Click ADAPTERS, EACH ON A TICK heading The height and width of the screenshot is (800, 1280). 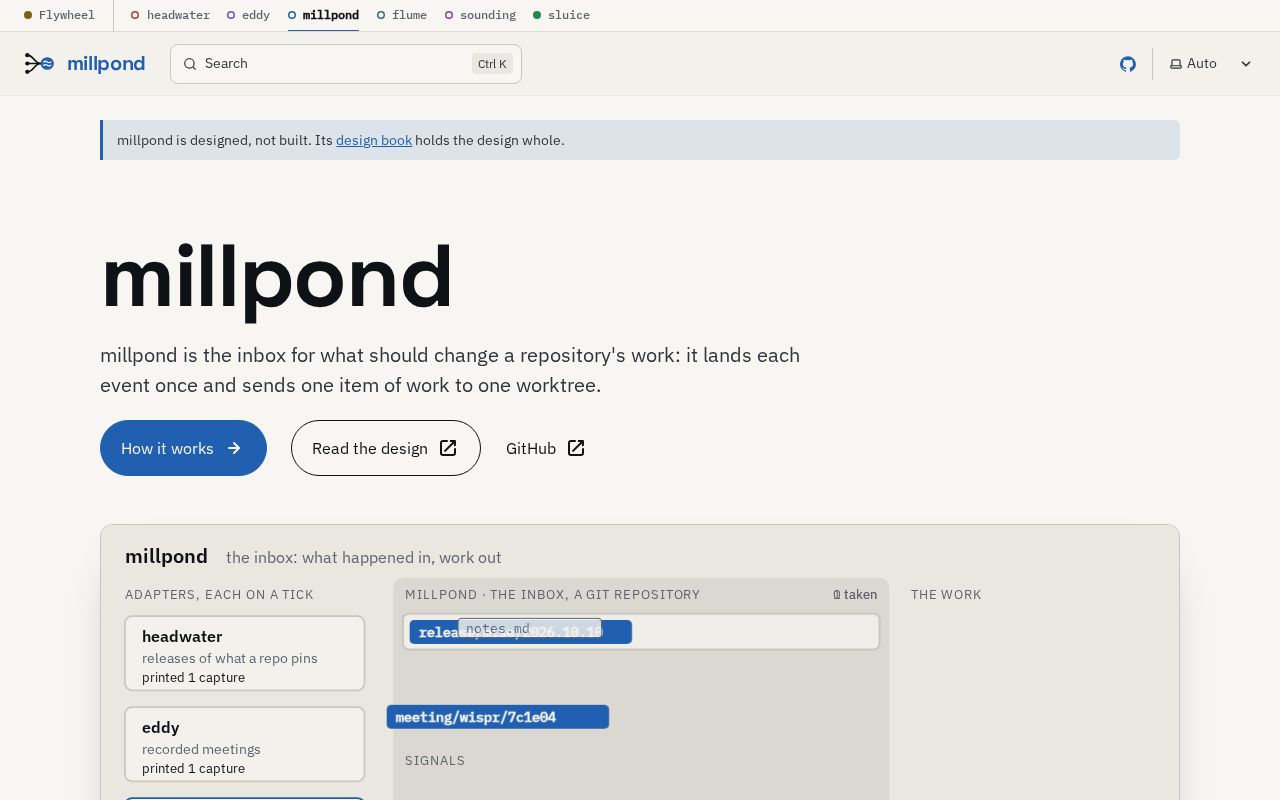click(x=219, y=594)
